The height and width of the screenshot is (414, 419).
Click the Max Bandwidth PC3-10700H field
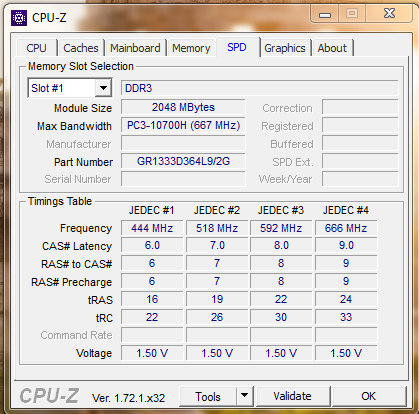pos(183,125)
